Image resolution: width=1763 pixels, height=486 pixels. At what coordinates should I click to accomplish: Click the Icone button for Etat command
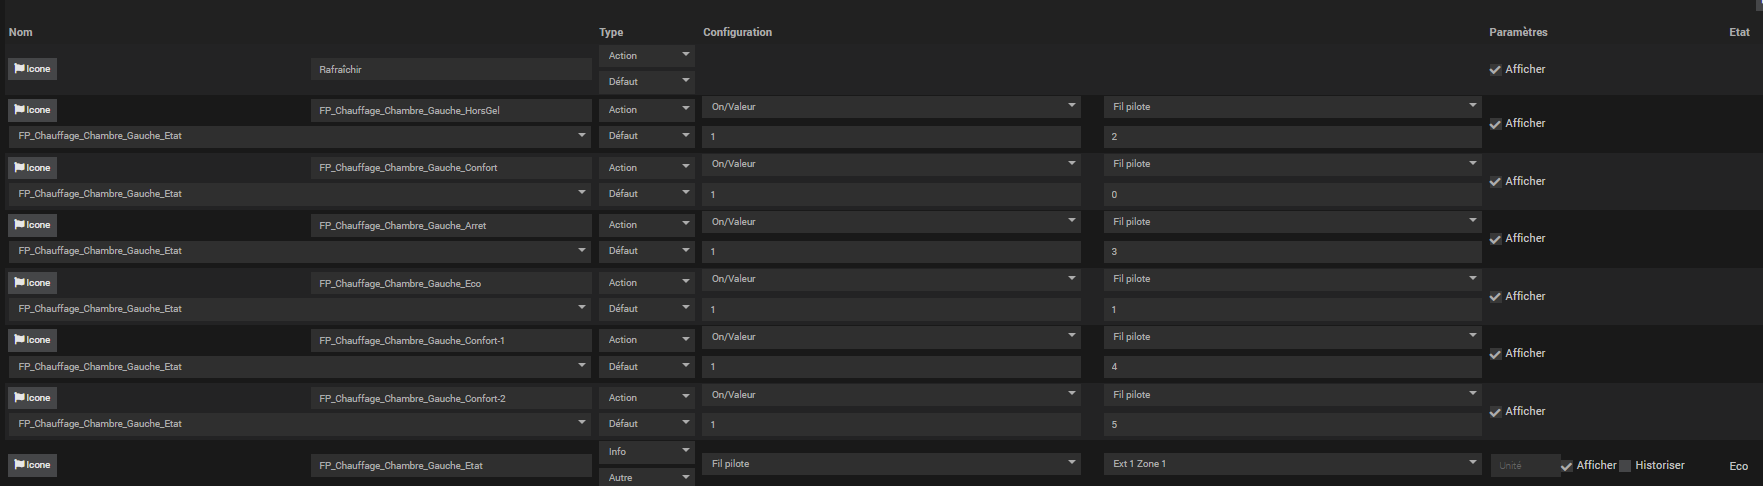click(32, 465)
